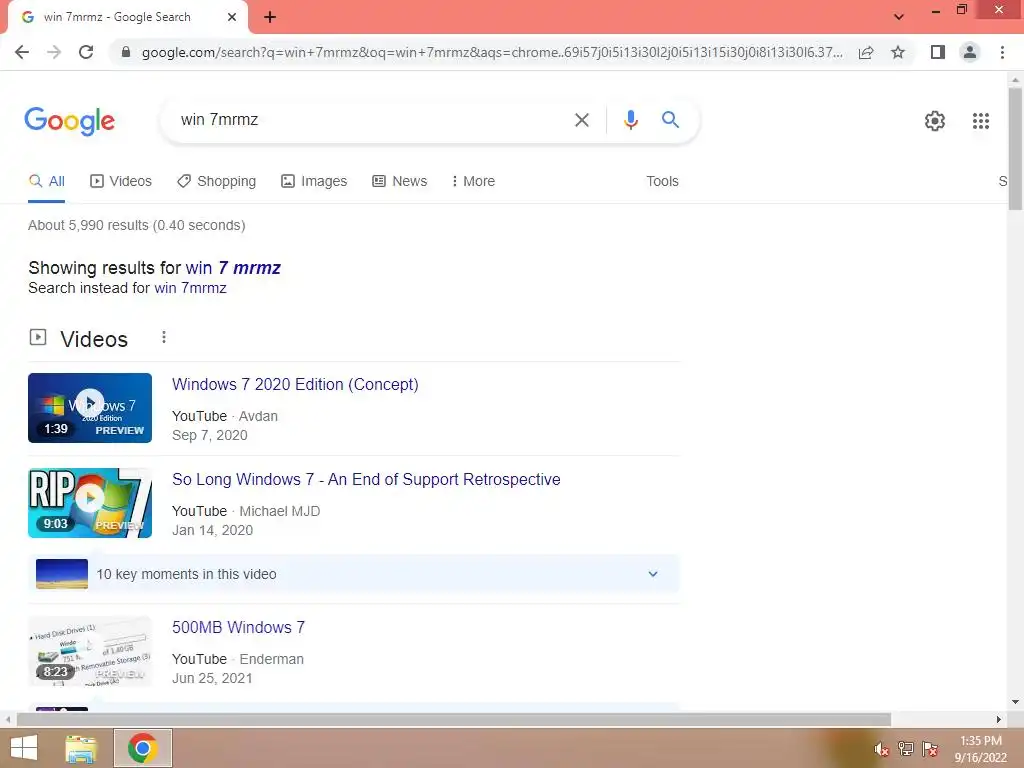Viewport: 1024px width, 768px height.
Task: View site security lock info
Action: coord(126,52)
